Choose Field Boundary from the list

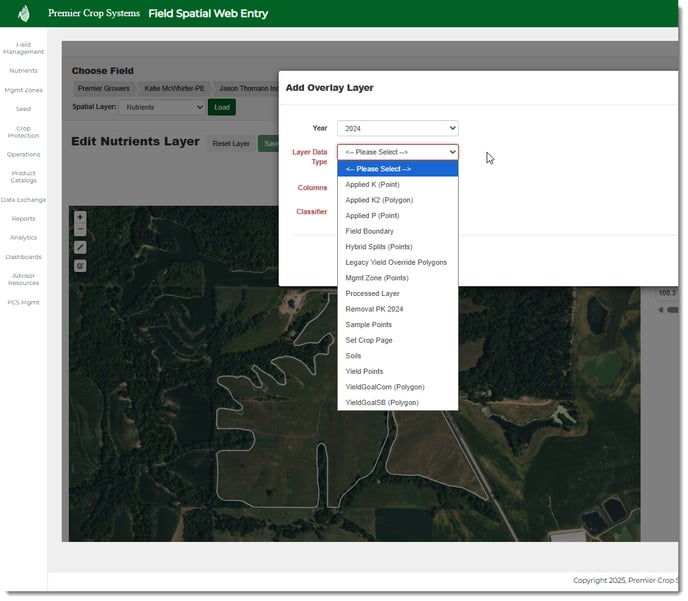369,231
